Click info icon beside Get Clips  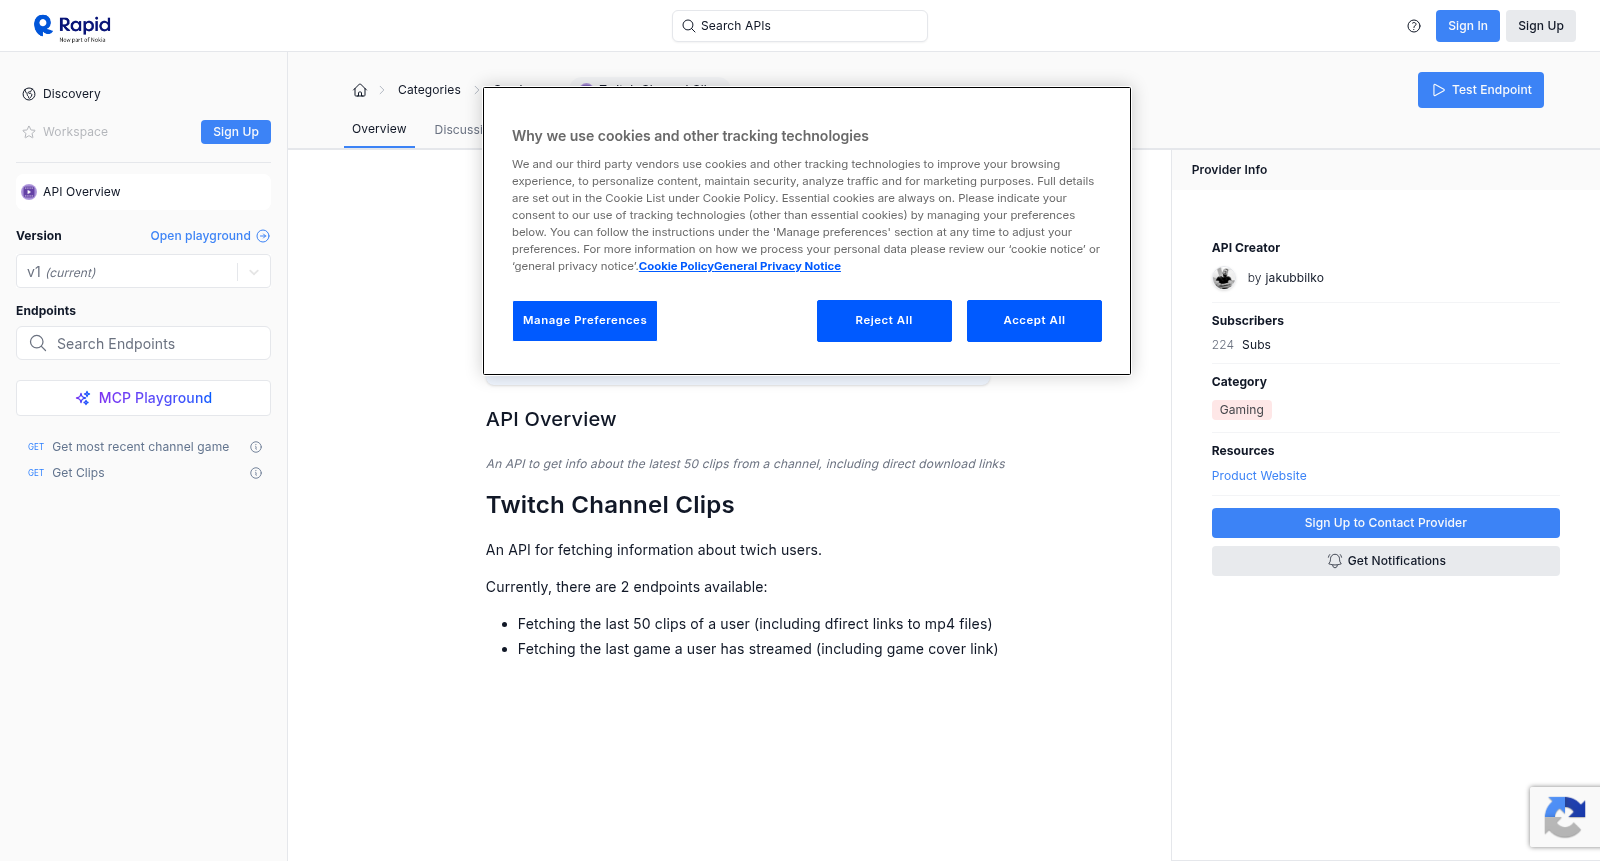(x=256, y=473)
